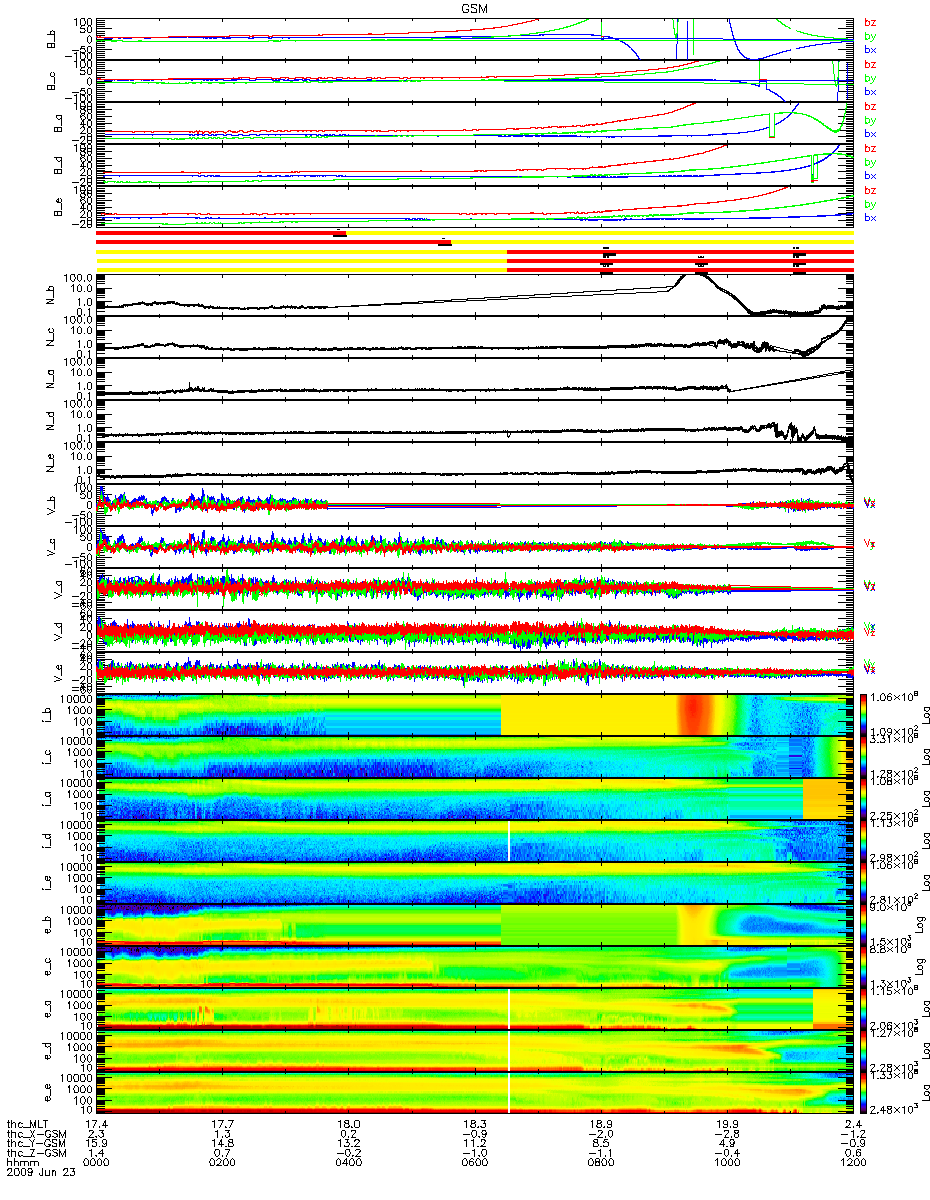
Task: Click the MLT value 18.3
Action: [474, 1123]
